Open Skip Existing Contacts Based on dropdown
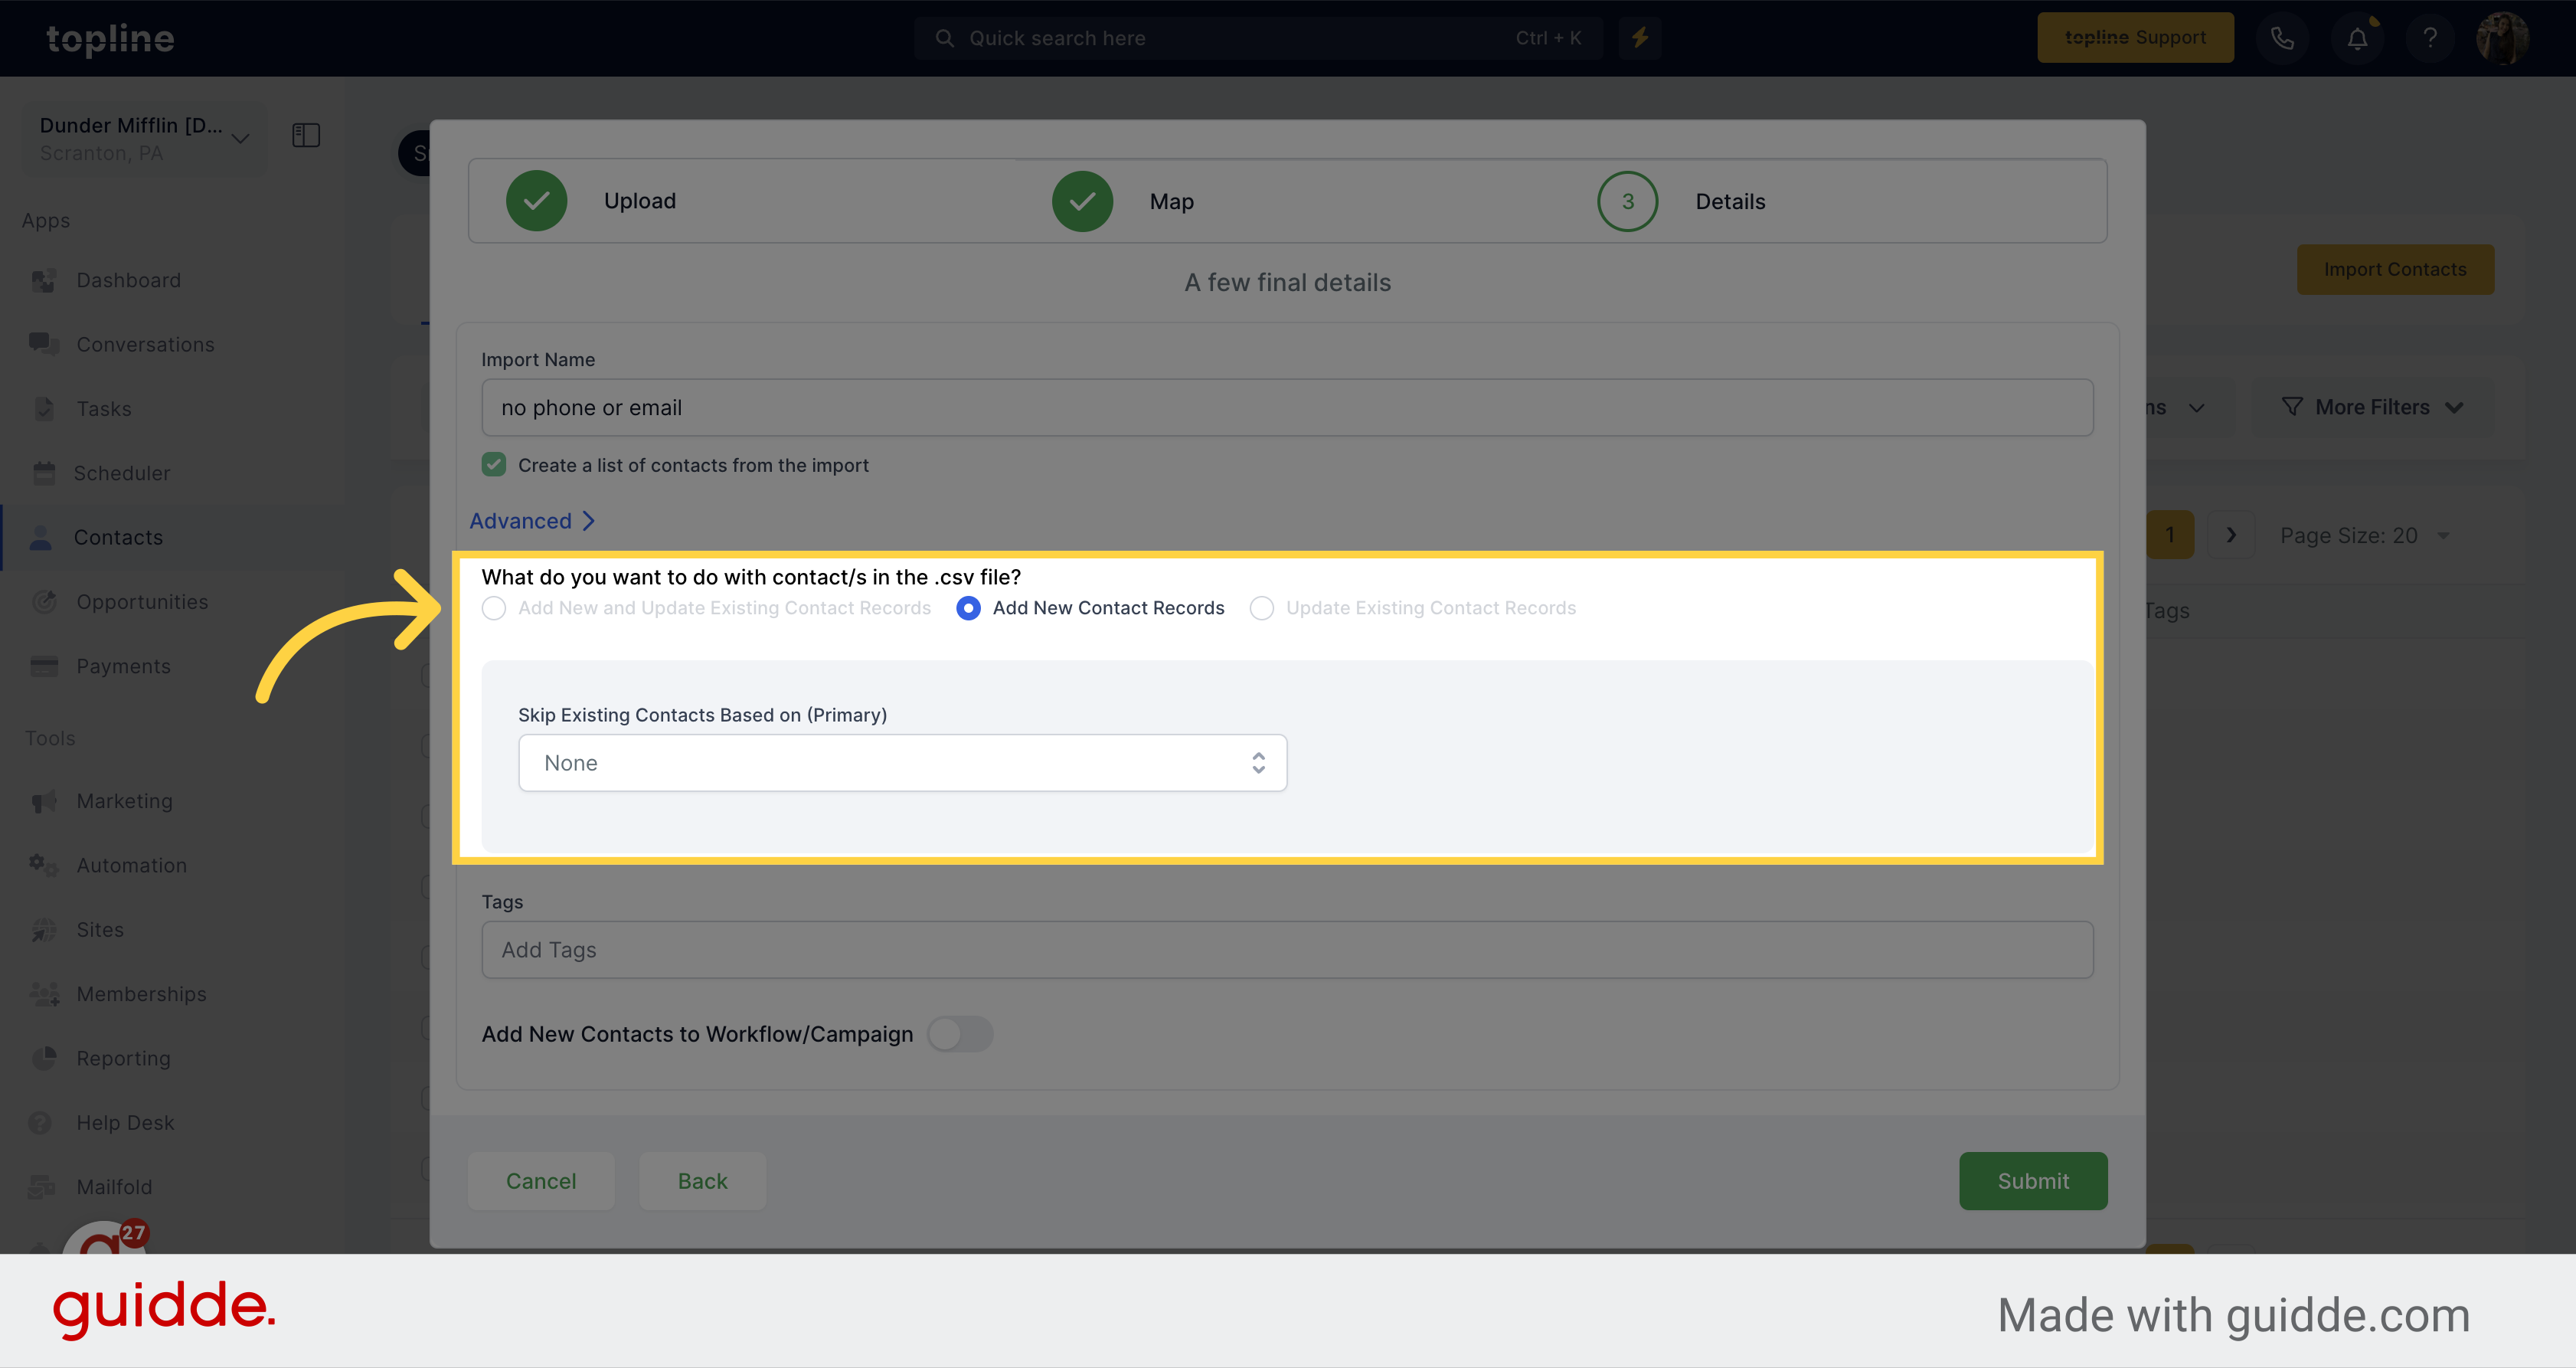 (901, 761)
